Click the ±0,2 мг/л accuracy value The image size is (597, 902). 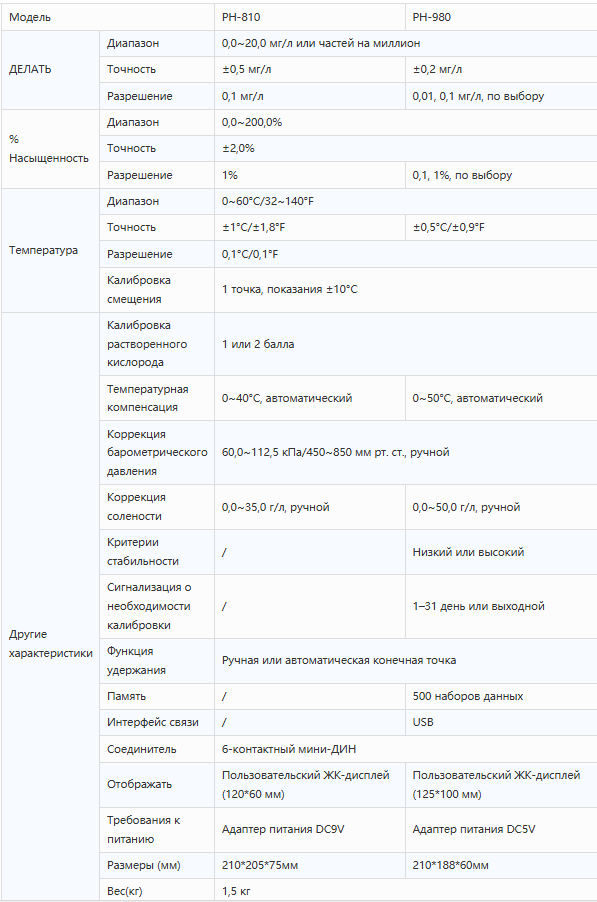[437, 69]
